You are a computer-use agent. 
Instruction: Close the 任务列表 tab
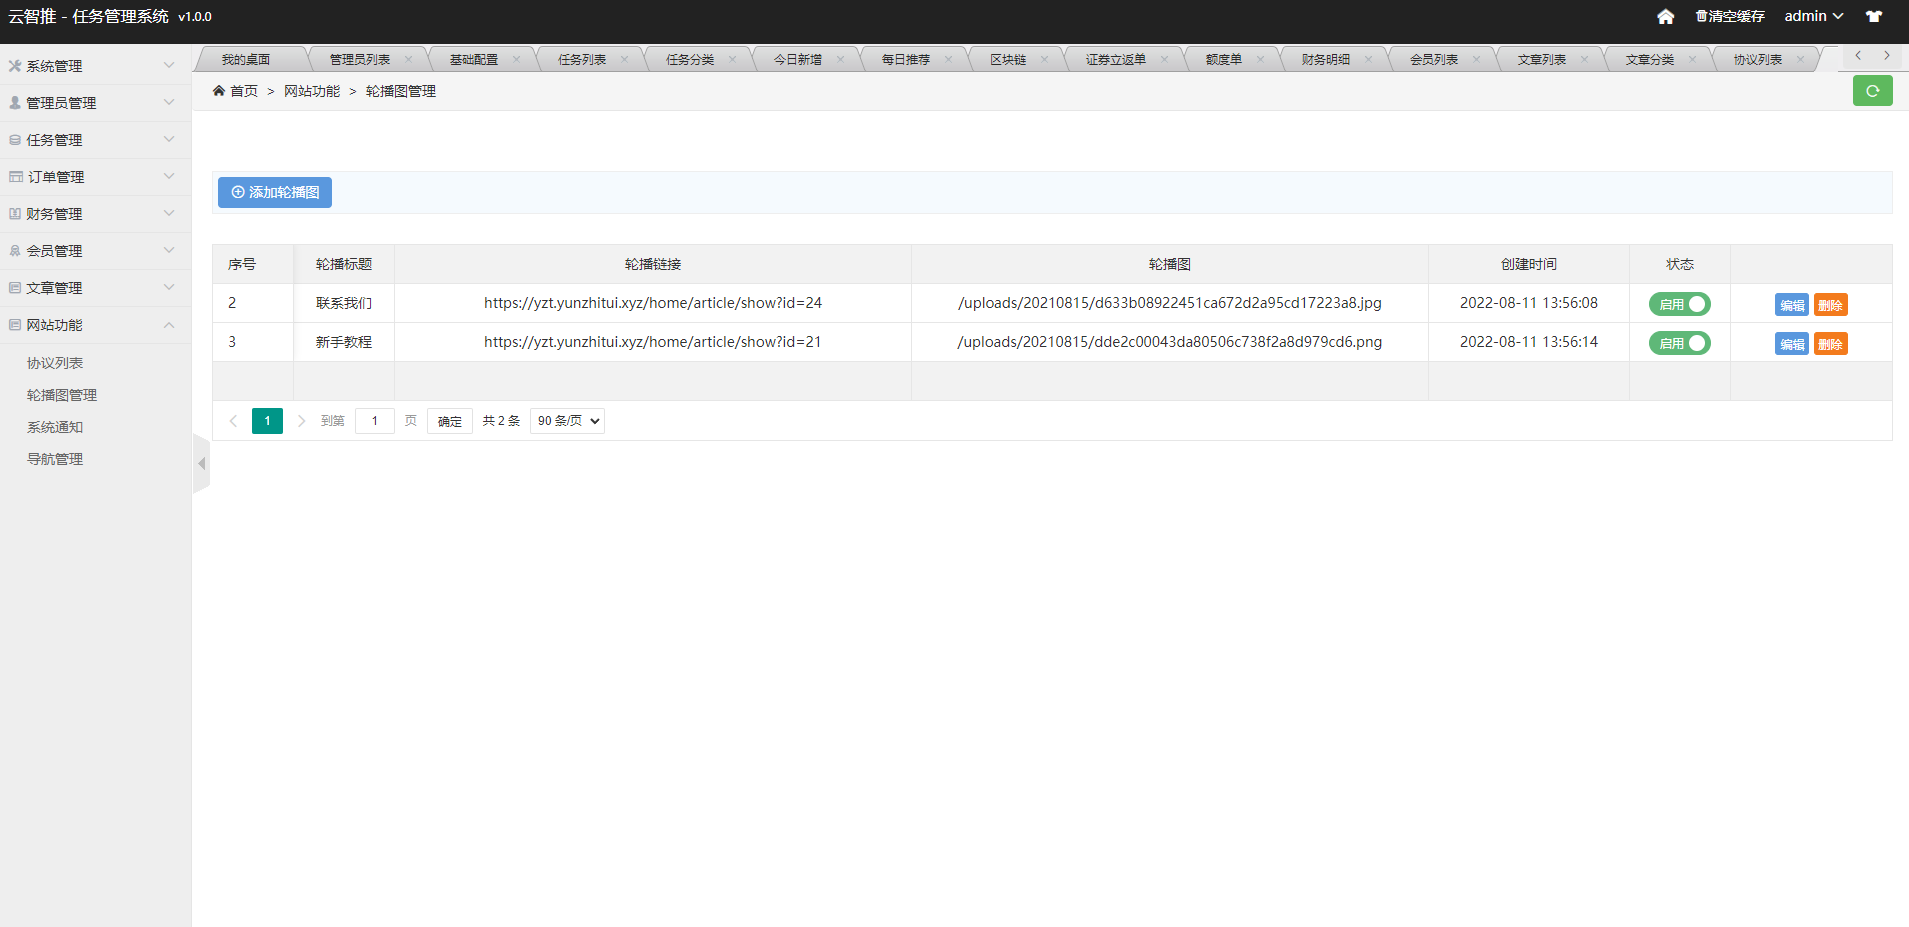pos(625,60)
